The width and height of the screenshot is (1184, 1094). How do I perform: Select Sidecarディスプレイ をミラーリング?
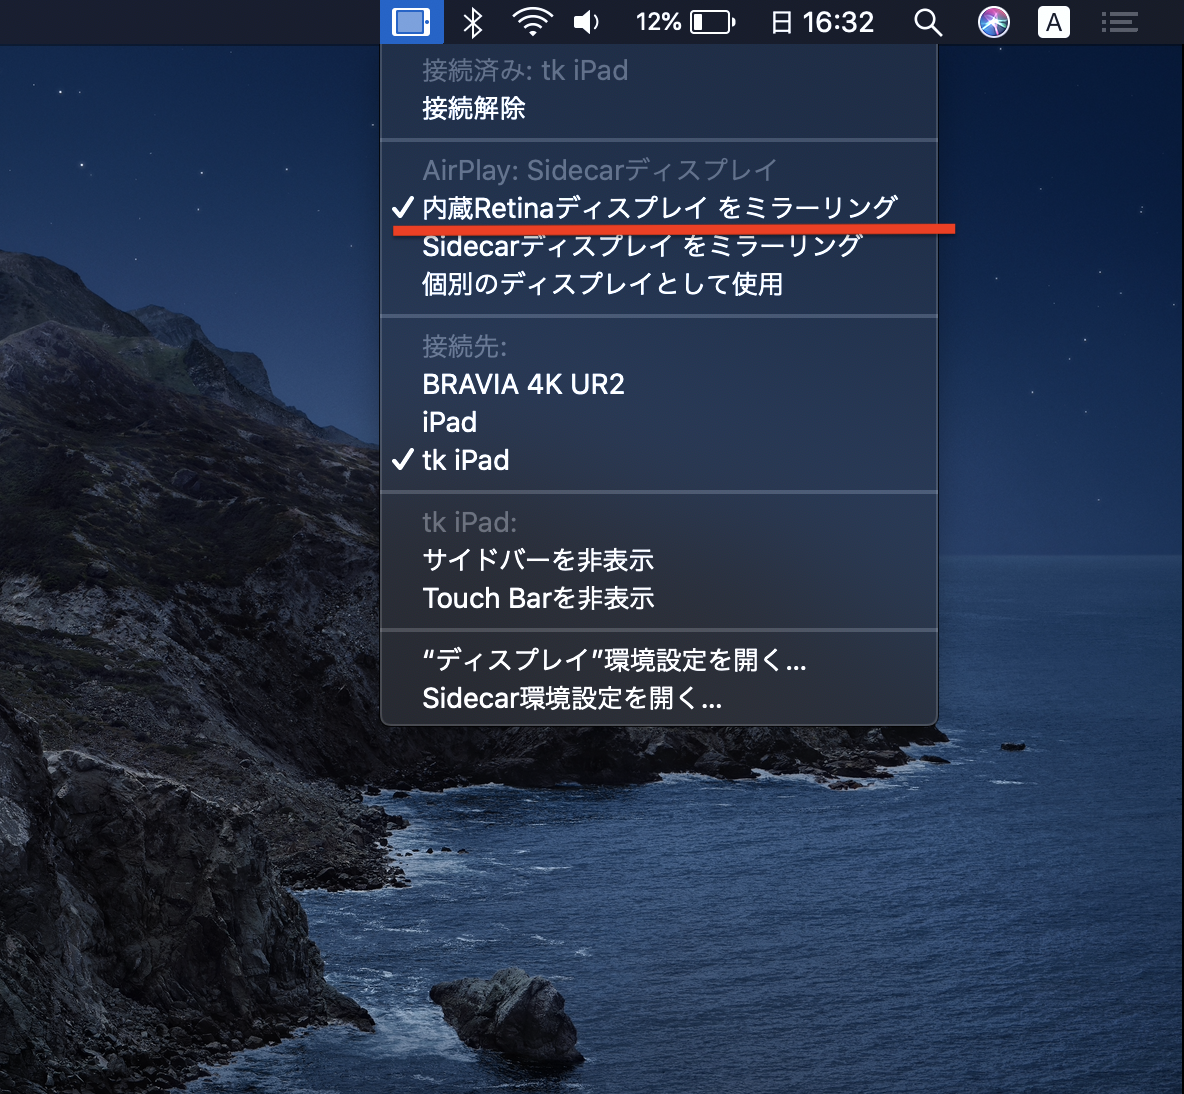pyautogui.click(x=658, y=246)
